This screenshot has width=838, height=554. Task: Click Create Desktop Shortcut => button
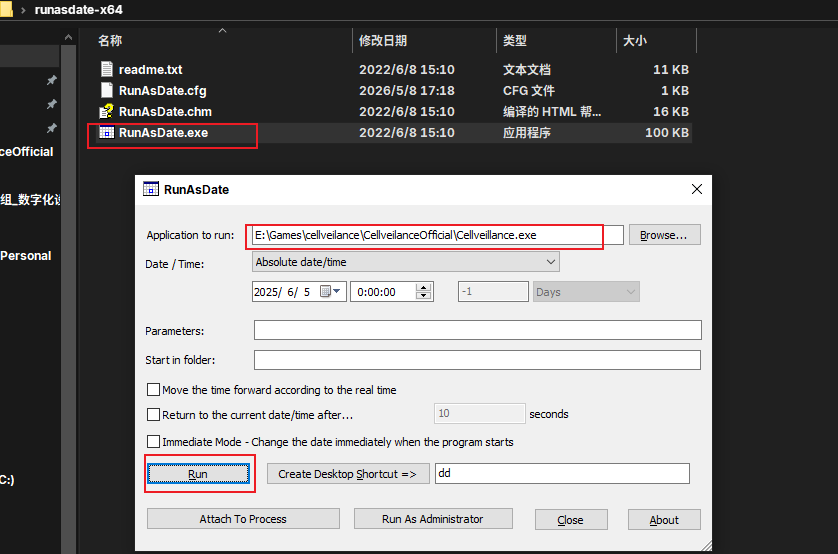(348, 473)
